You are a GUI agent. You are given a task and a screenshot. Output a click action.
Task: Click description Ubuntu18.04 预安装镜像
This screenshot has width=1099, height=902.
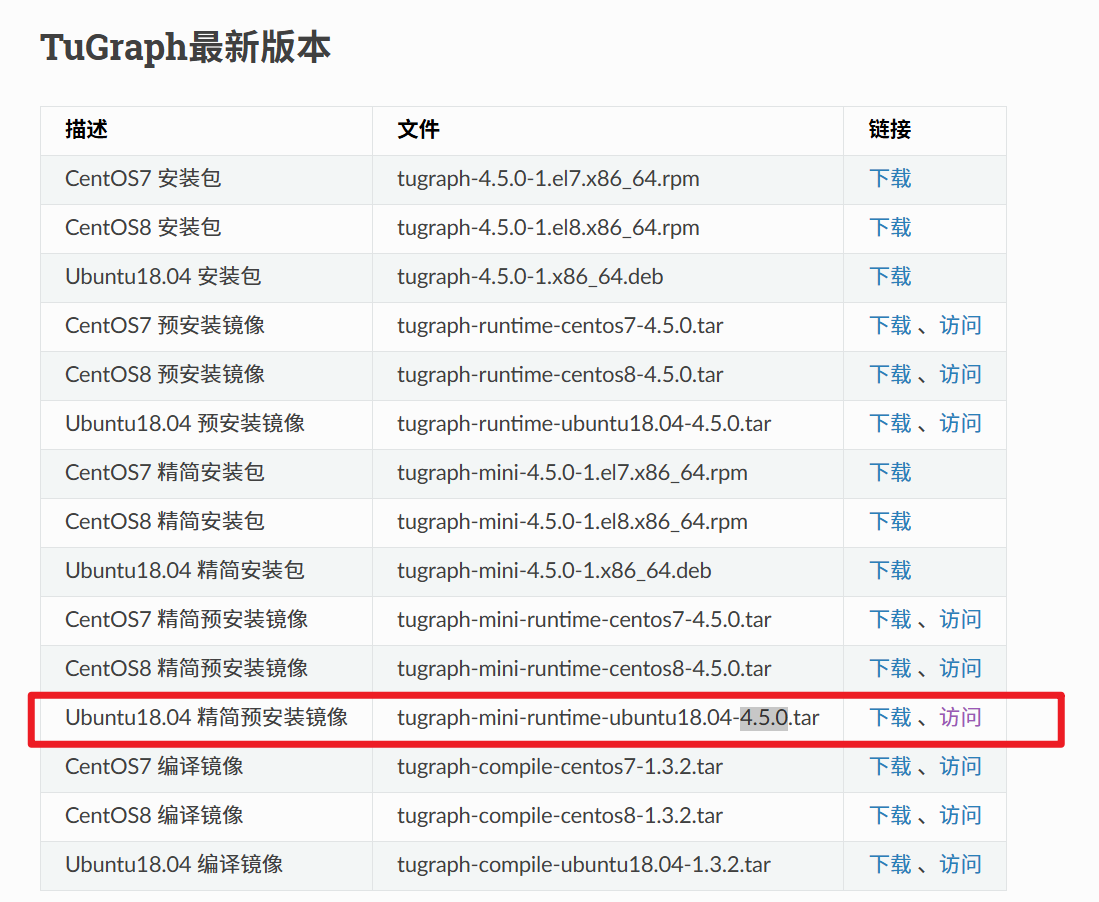click(185, 424)
